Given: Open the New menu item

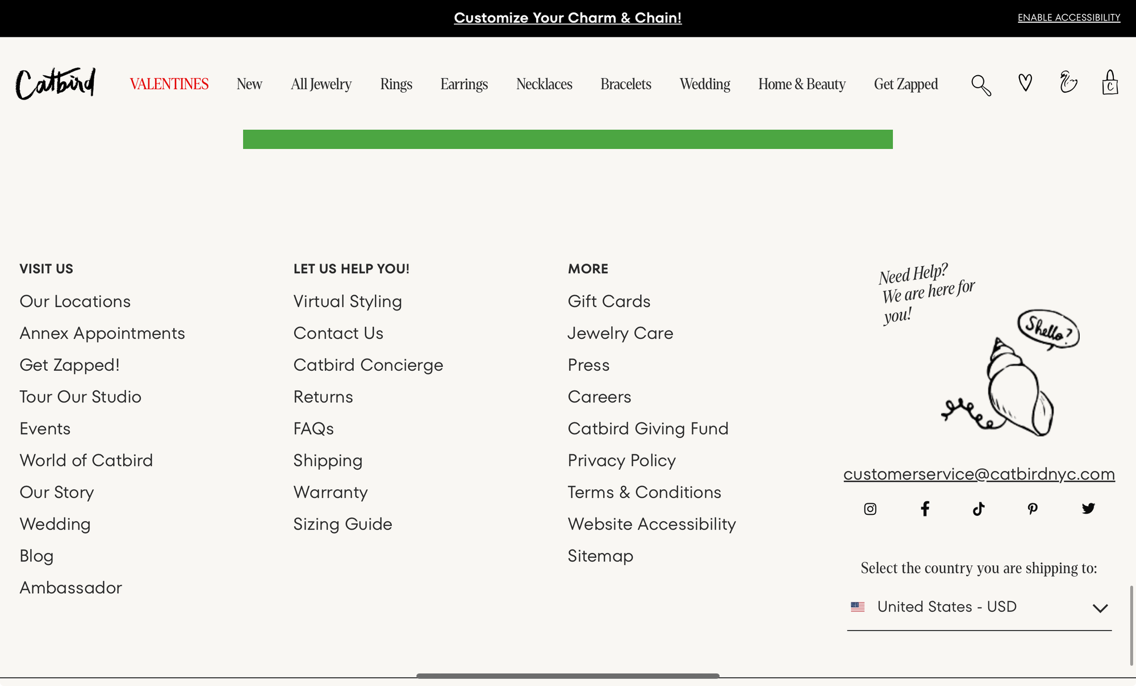Looking at the screenshot, I should coord(249,84).
